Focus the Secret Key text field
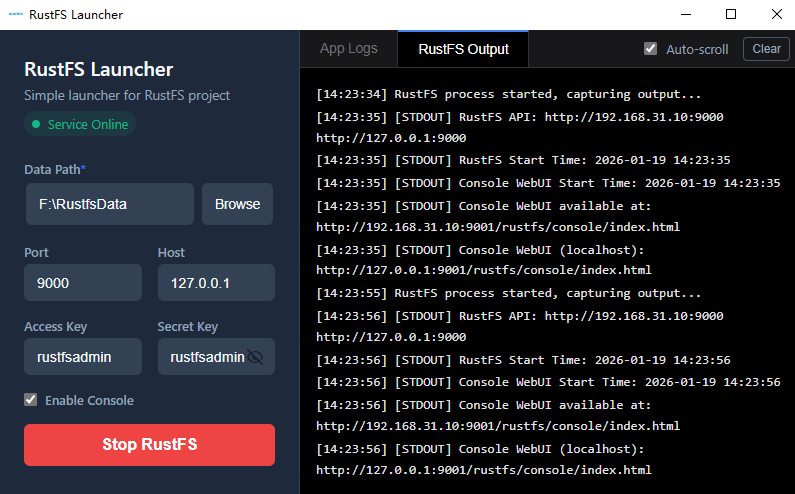Viewport: 795px width, 494px height. [205, 357]
